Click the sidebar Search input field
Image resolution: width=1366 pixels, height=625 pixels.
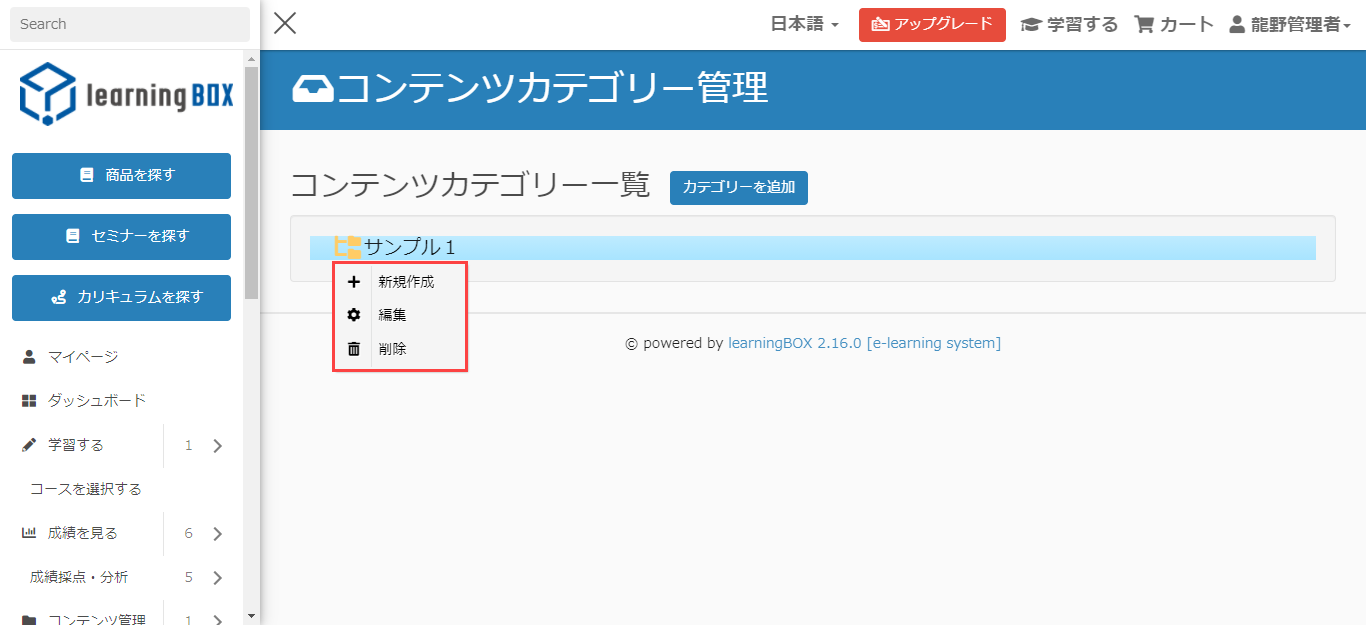click(x=129, y=24)
